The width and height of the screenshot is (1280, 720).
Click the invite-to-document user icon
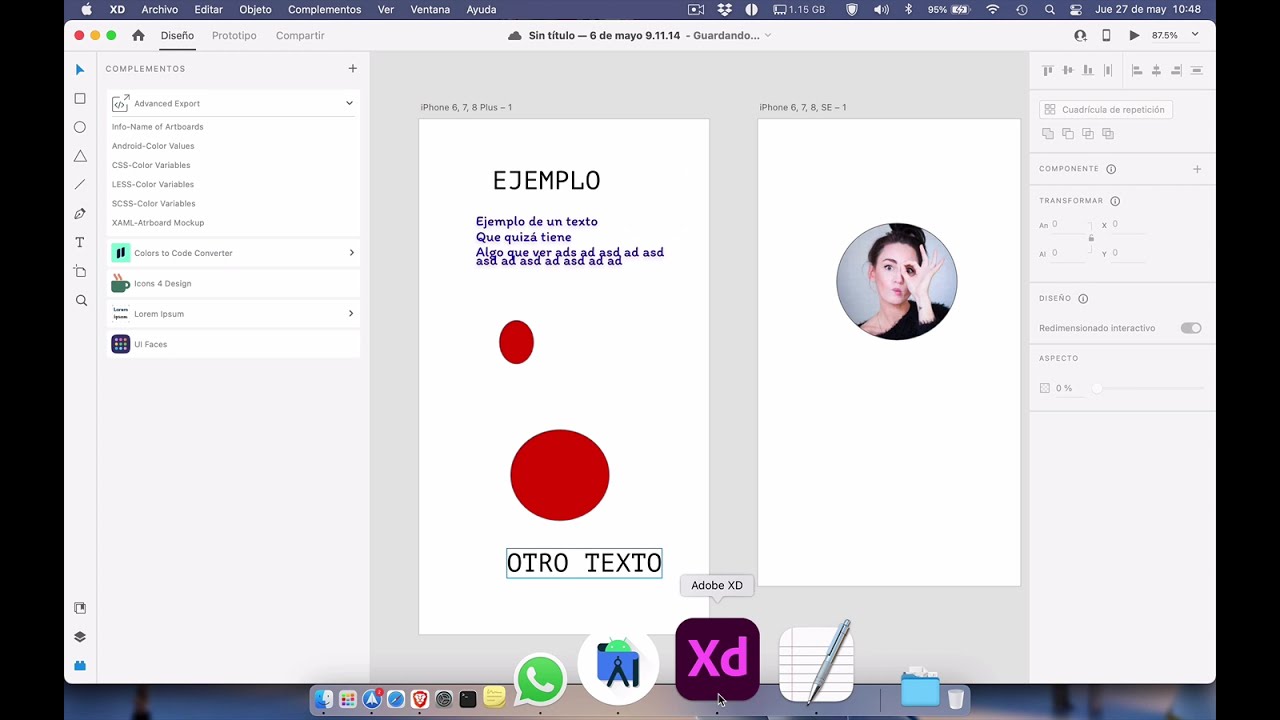click(1080, 35)
